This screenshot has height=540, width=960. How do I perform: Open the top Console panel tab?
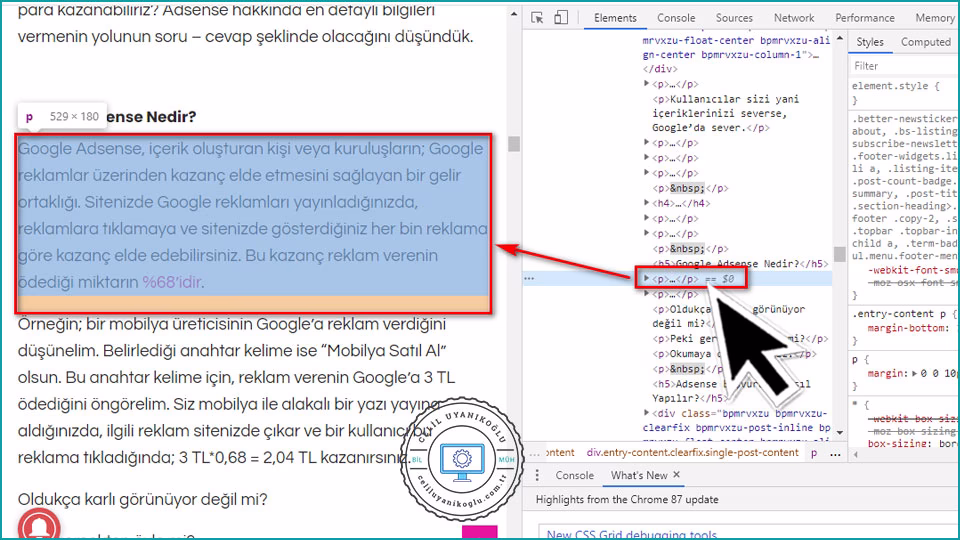point(676,18)
